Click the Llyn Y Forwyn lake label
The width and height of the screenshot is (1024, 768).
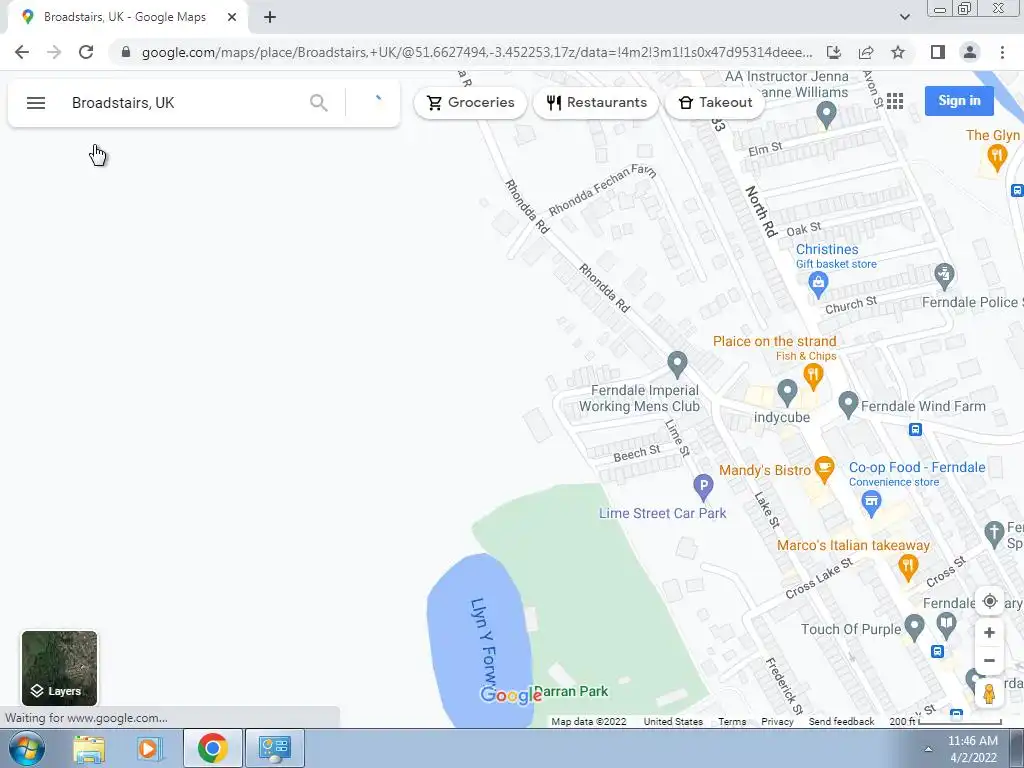click(x=485, y=643)
